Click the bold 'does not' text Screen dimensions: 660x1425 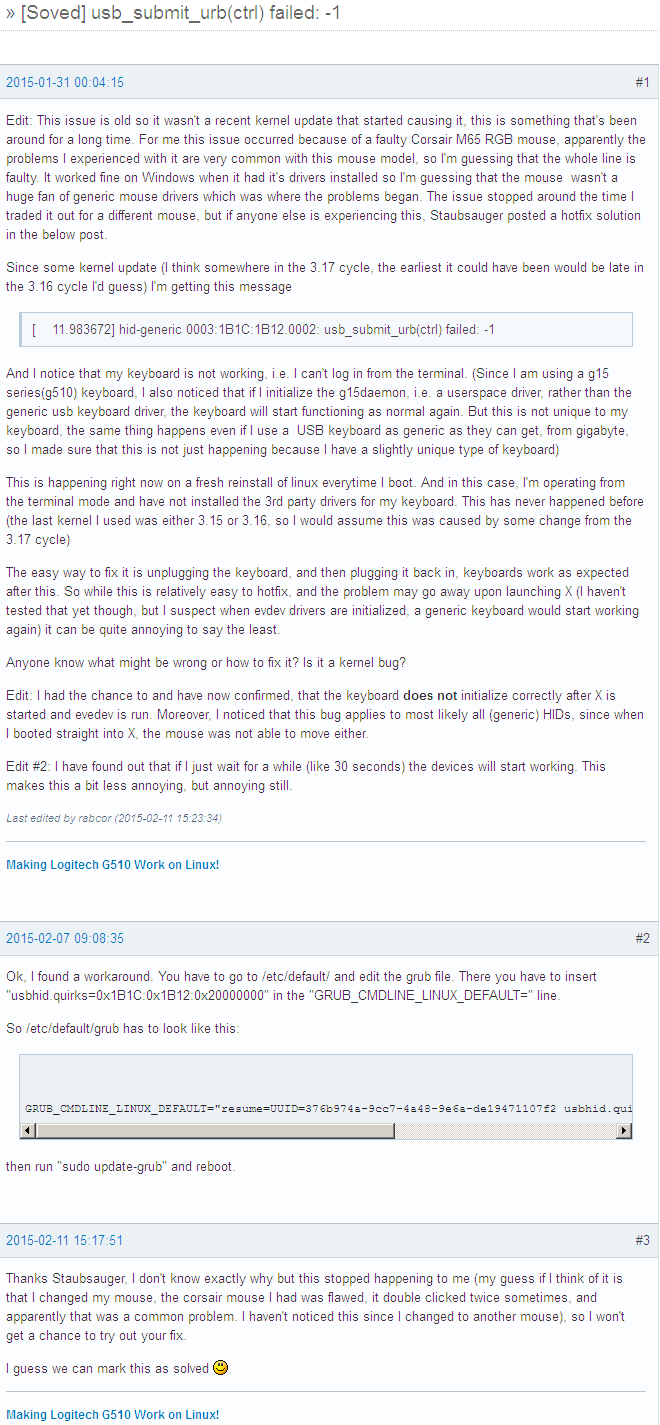(430, 696)
